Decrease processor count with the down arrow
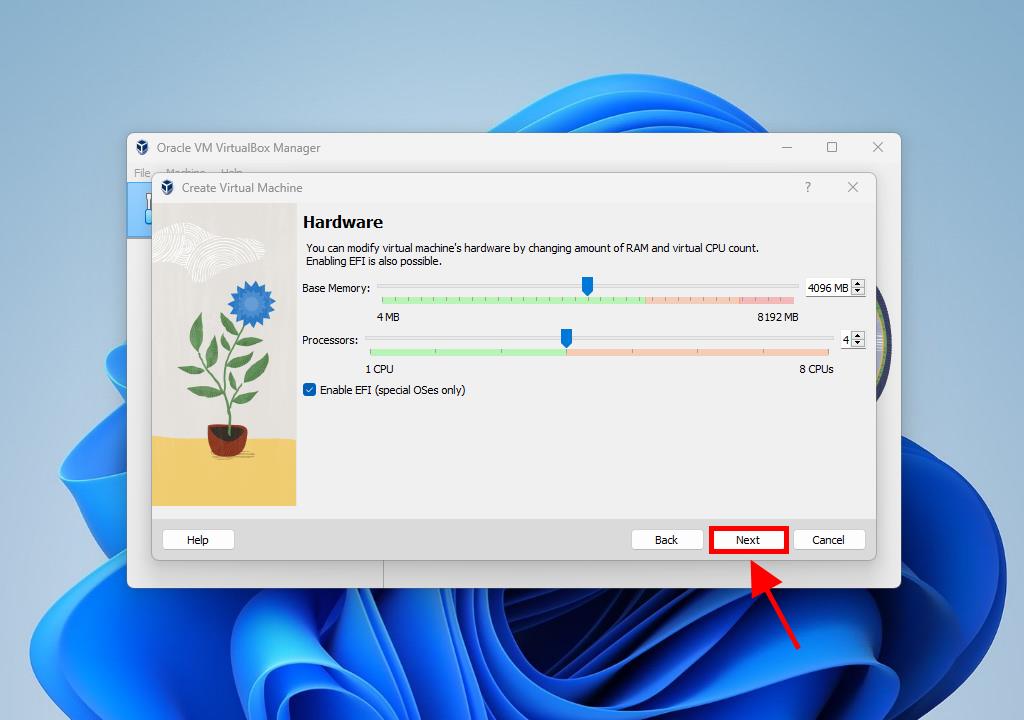The image size is (1024, 720). pos(858,344)
